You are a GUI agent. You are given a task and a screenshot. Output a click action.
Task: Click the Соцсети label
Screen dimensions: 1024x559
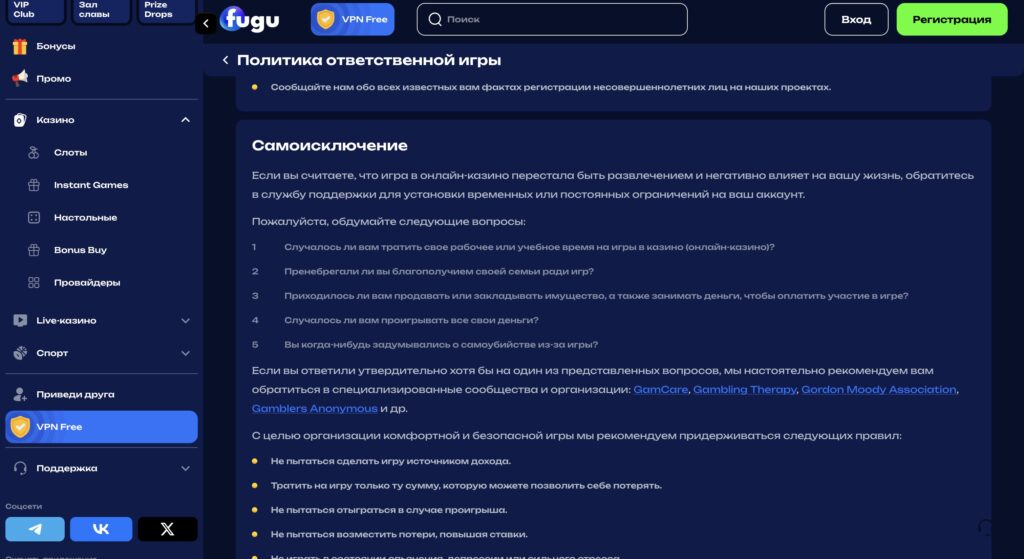click(24, 506)
